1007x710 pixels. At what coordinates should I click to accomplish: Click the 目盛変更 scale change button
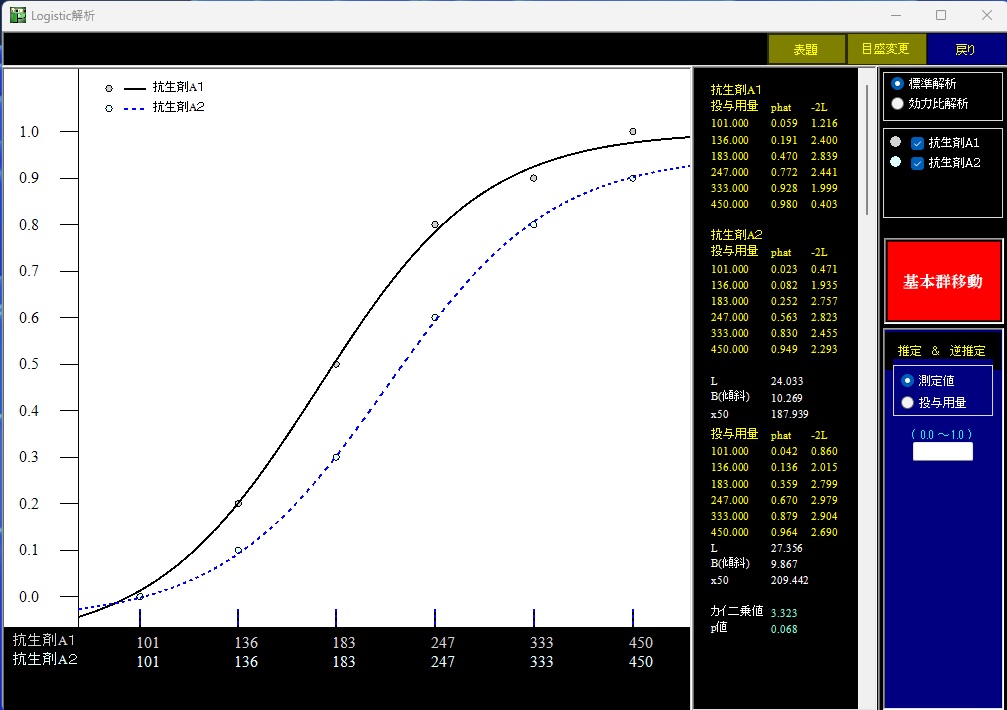885,49
